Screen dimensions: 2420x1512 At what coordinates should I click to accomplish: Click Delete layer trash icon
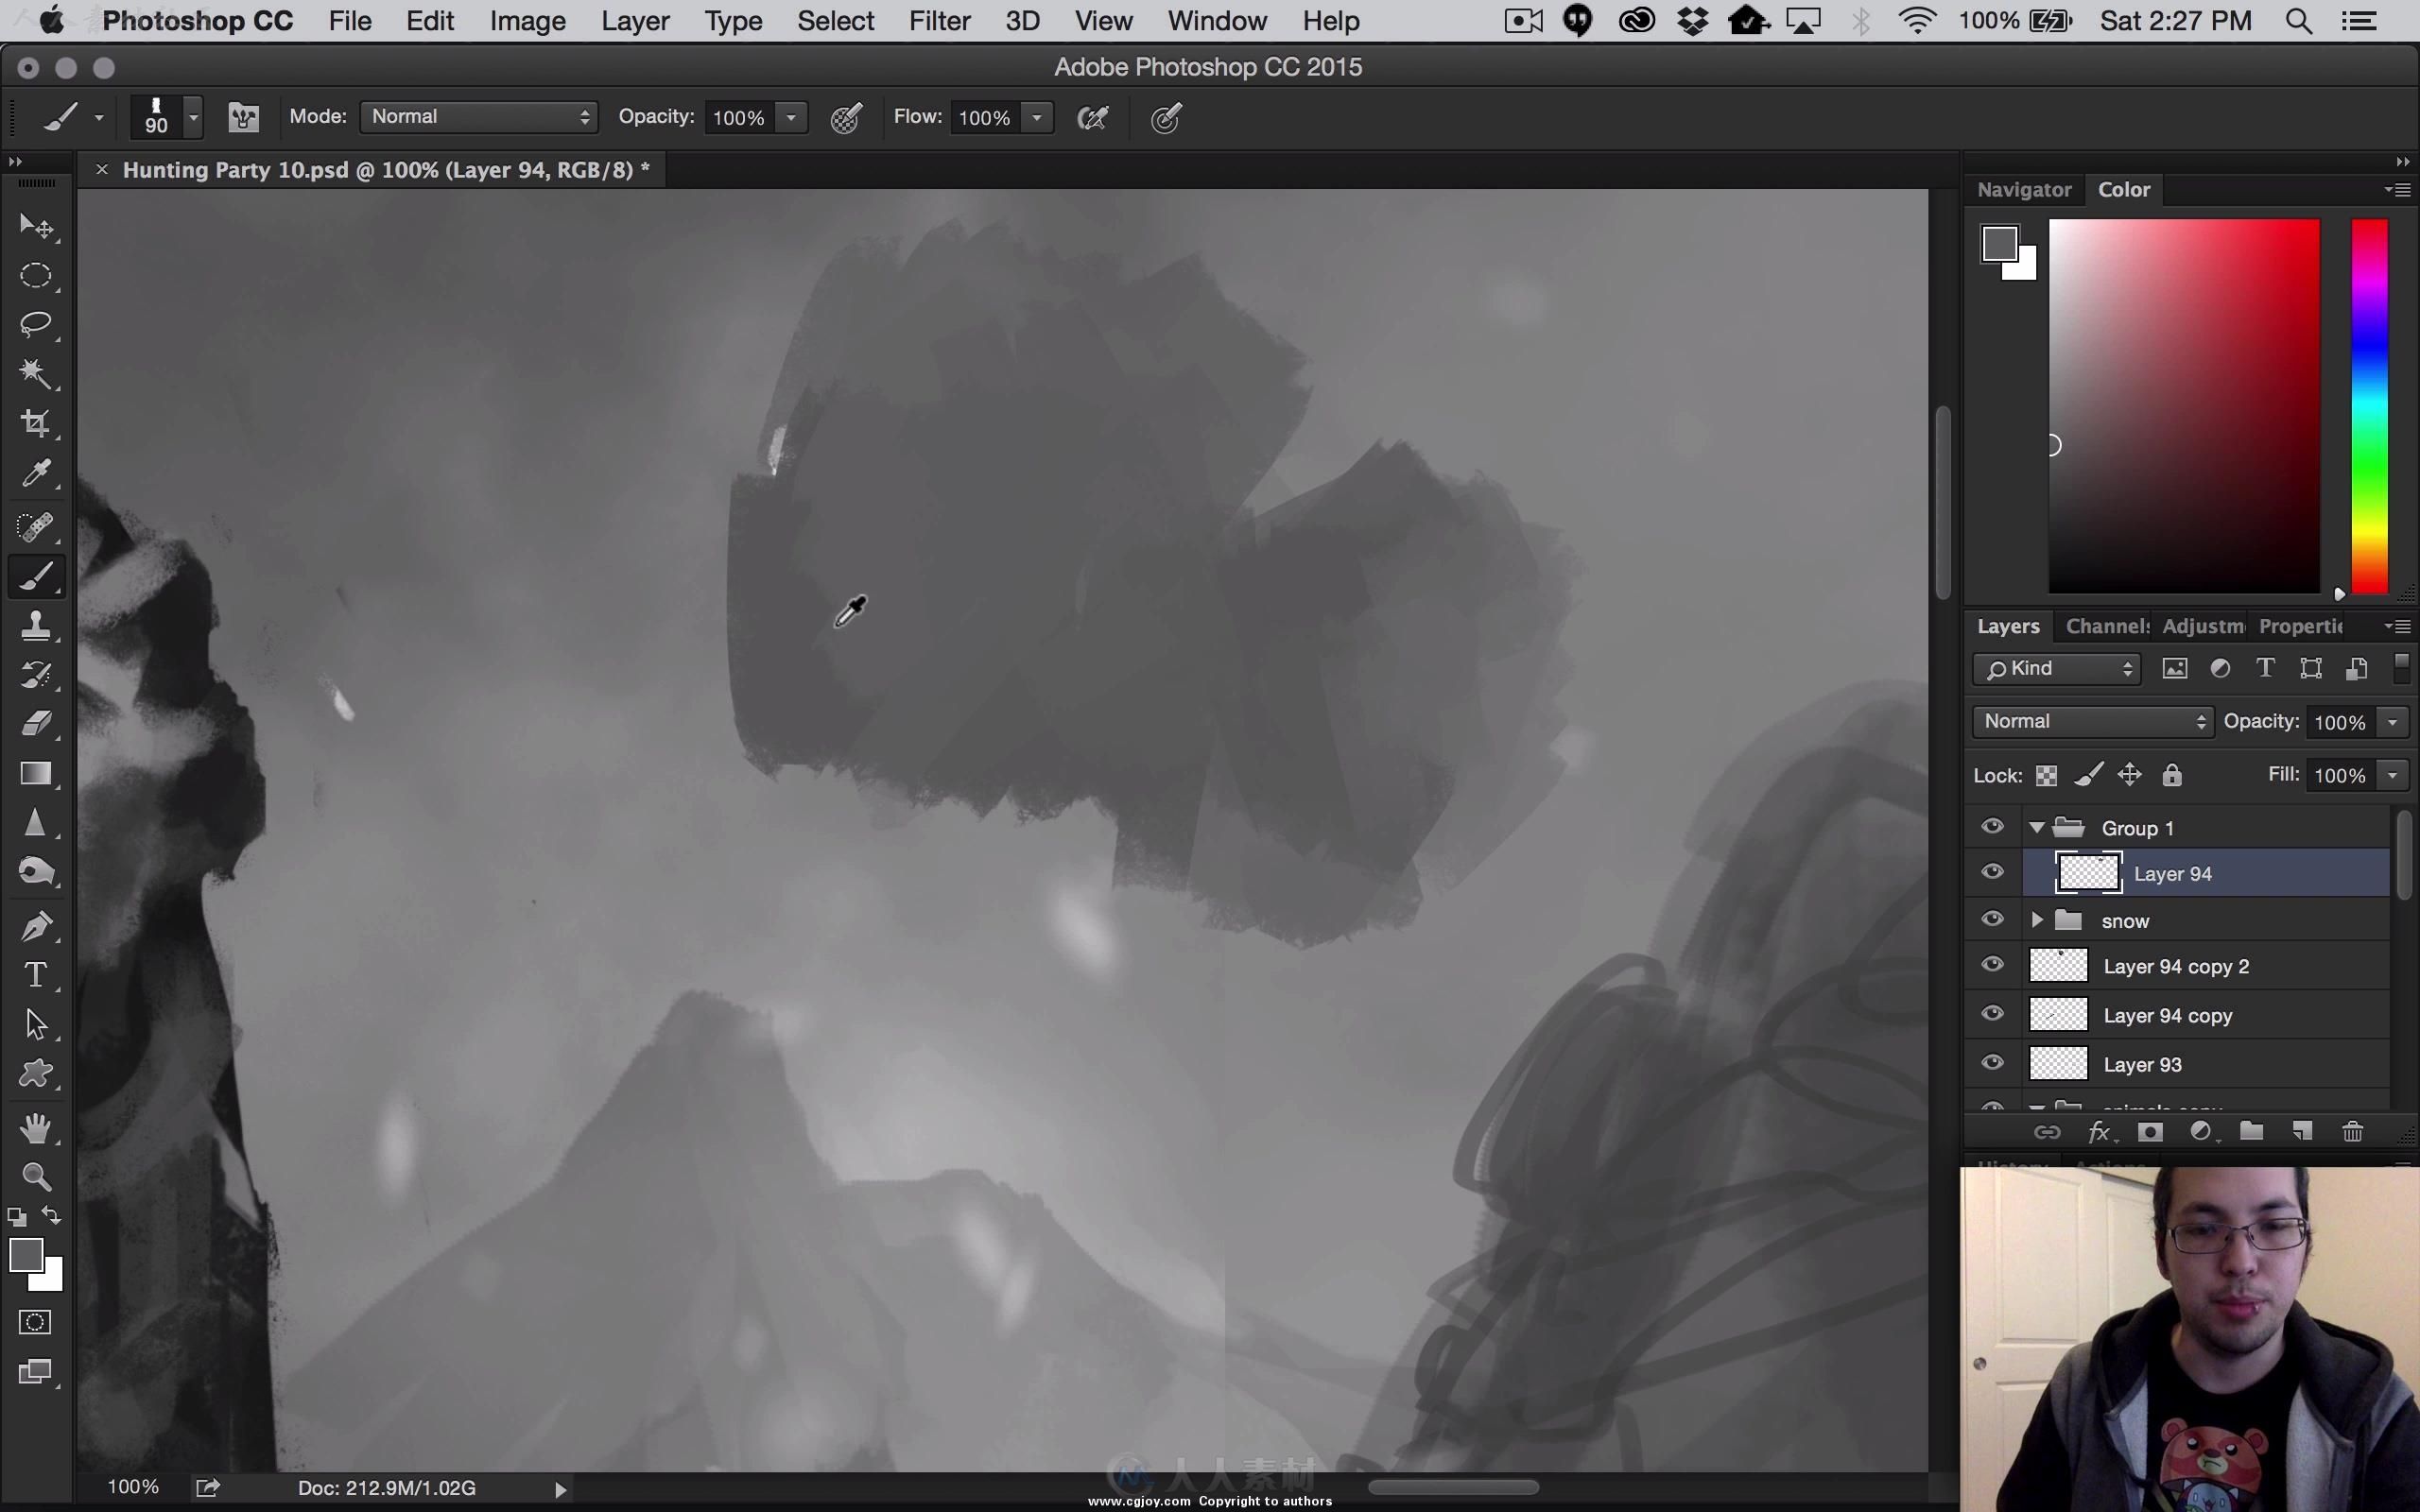[2352, 1132]
